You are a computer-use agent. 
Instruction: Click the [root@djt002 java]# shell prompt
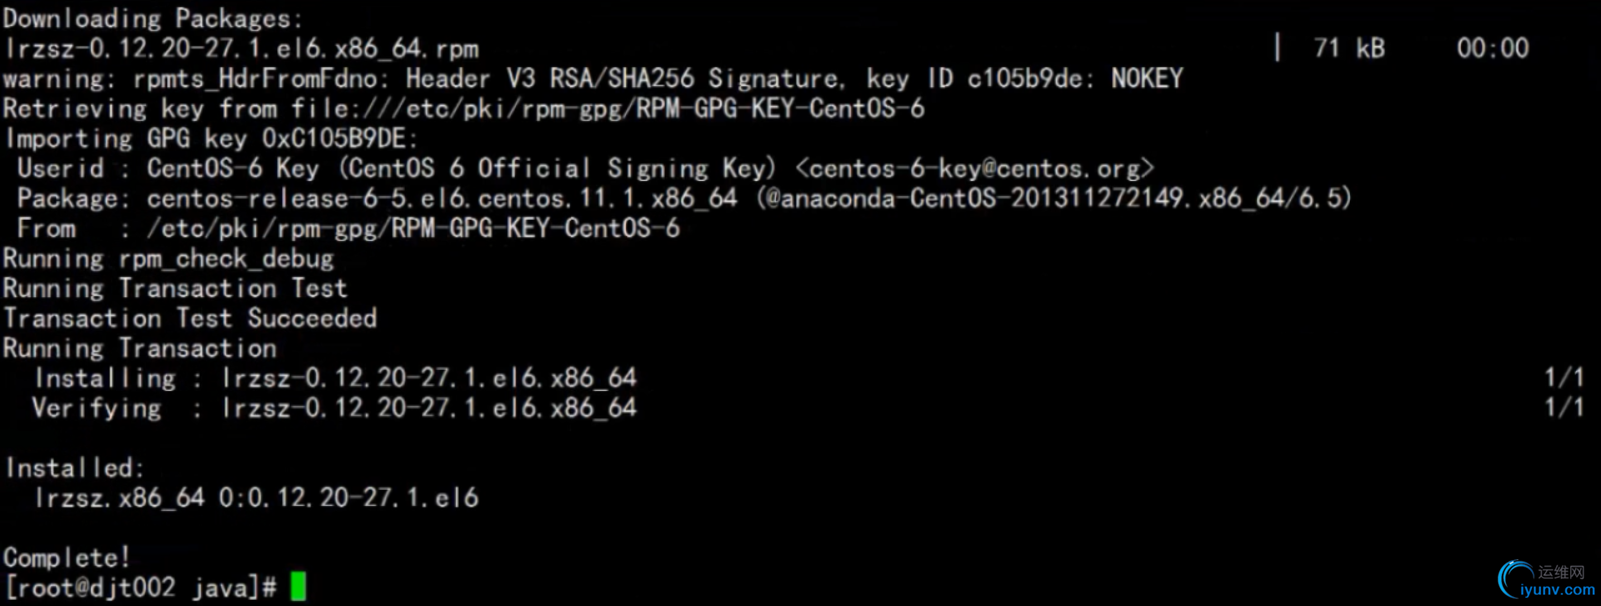coord(140,587)
